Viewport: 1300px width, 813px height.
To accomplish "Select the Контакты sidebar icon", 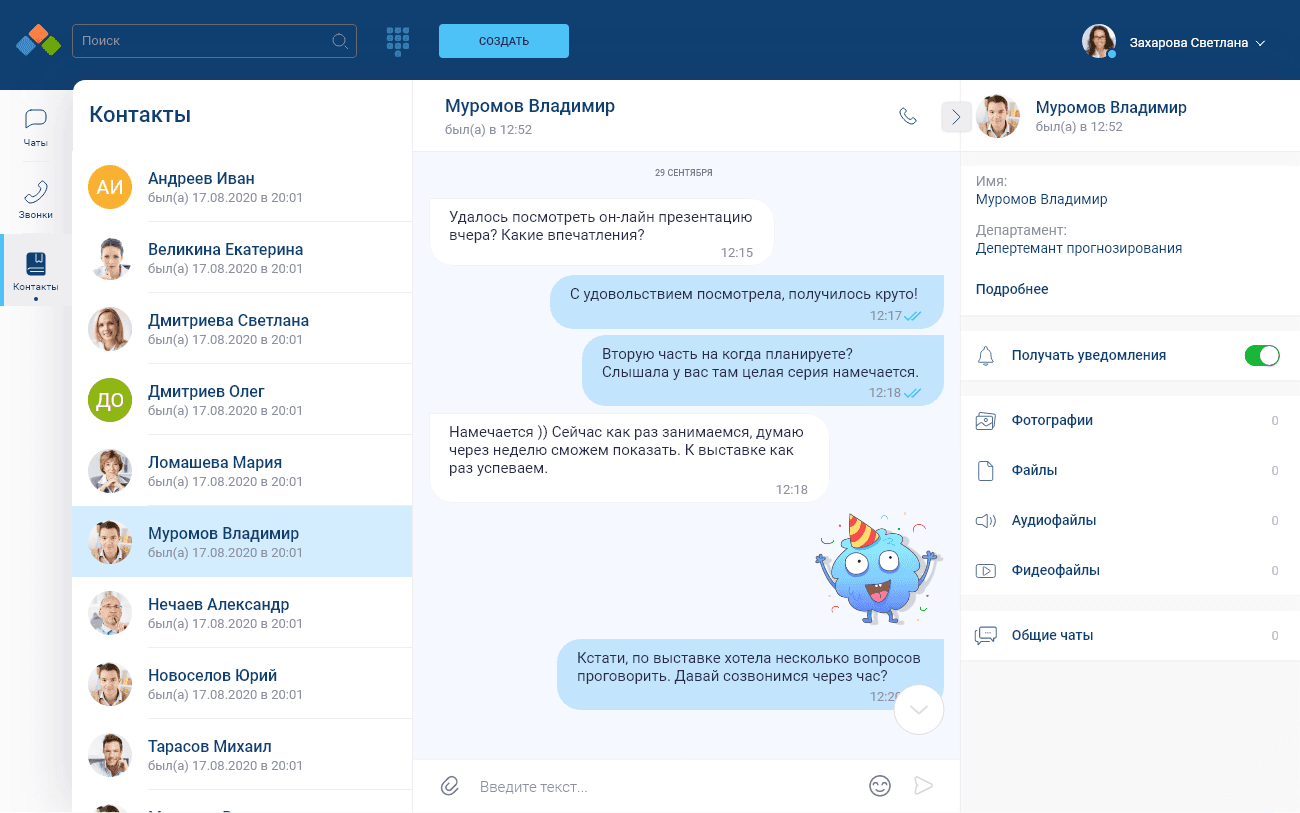I will tap(35, 270).
